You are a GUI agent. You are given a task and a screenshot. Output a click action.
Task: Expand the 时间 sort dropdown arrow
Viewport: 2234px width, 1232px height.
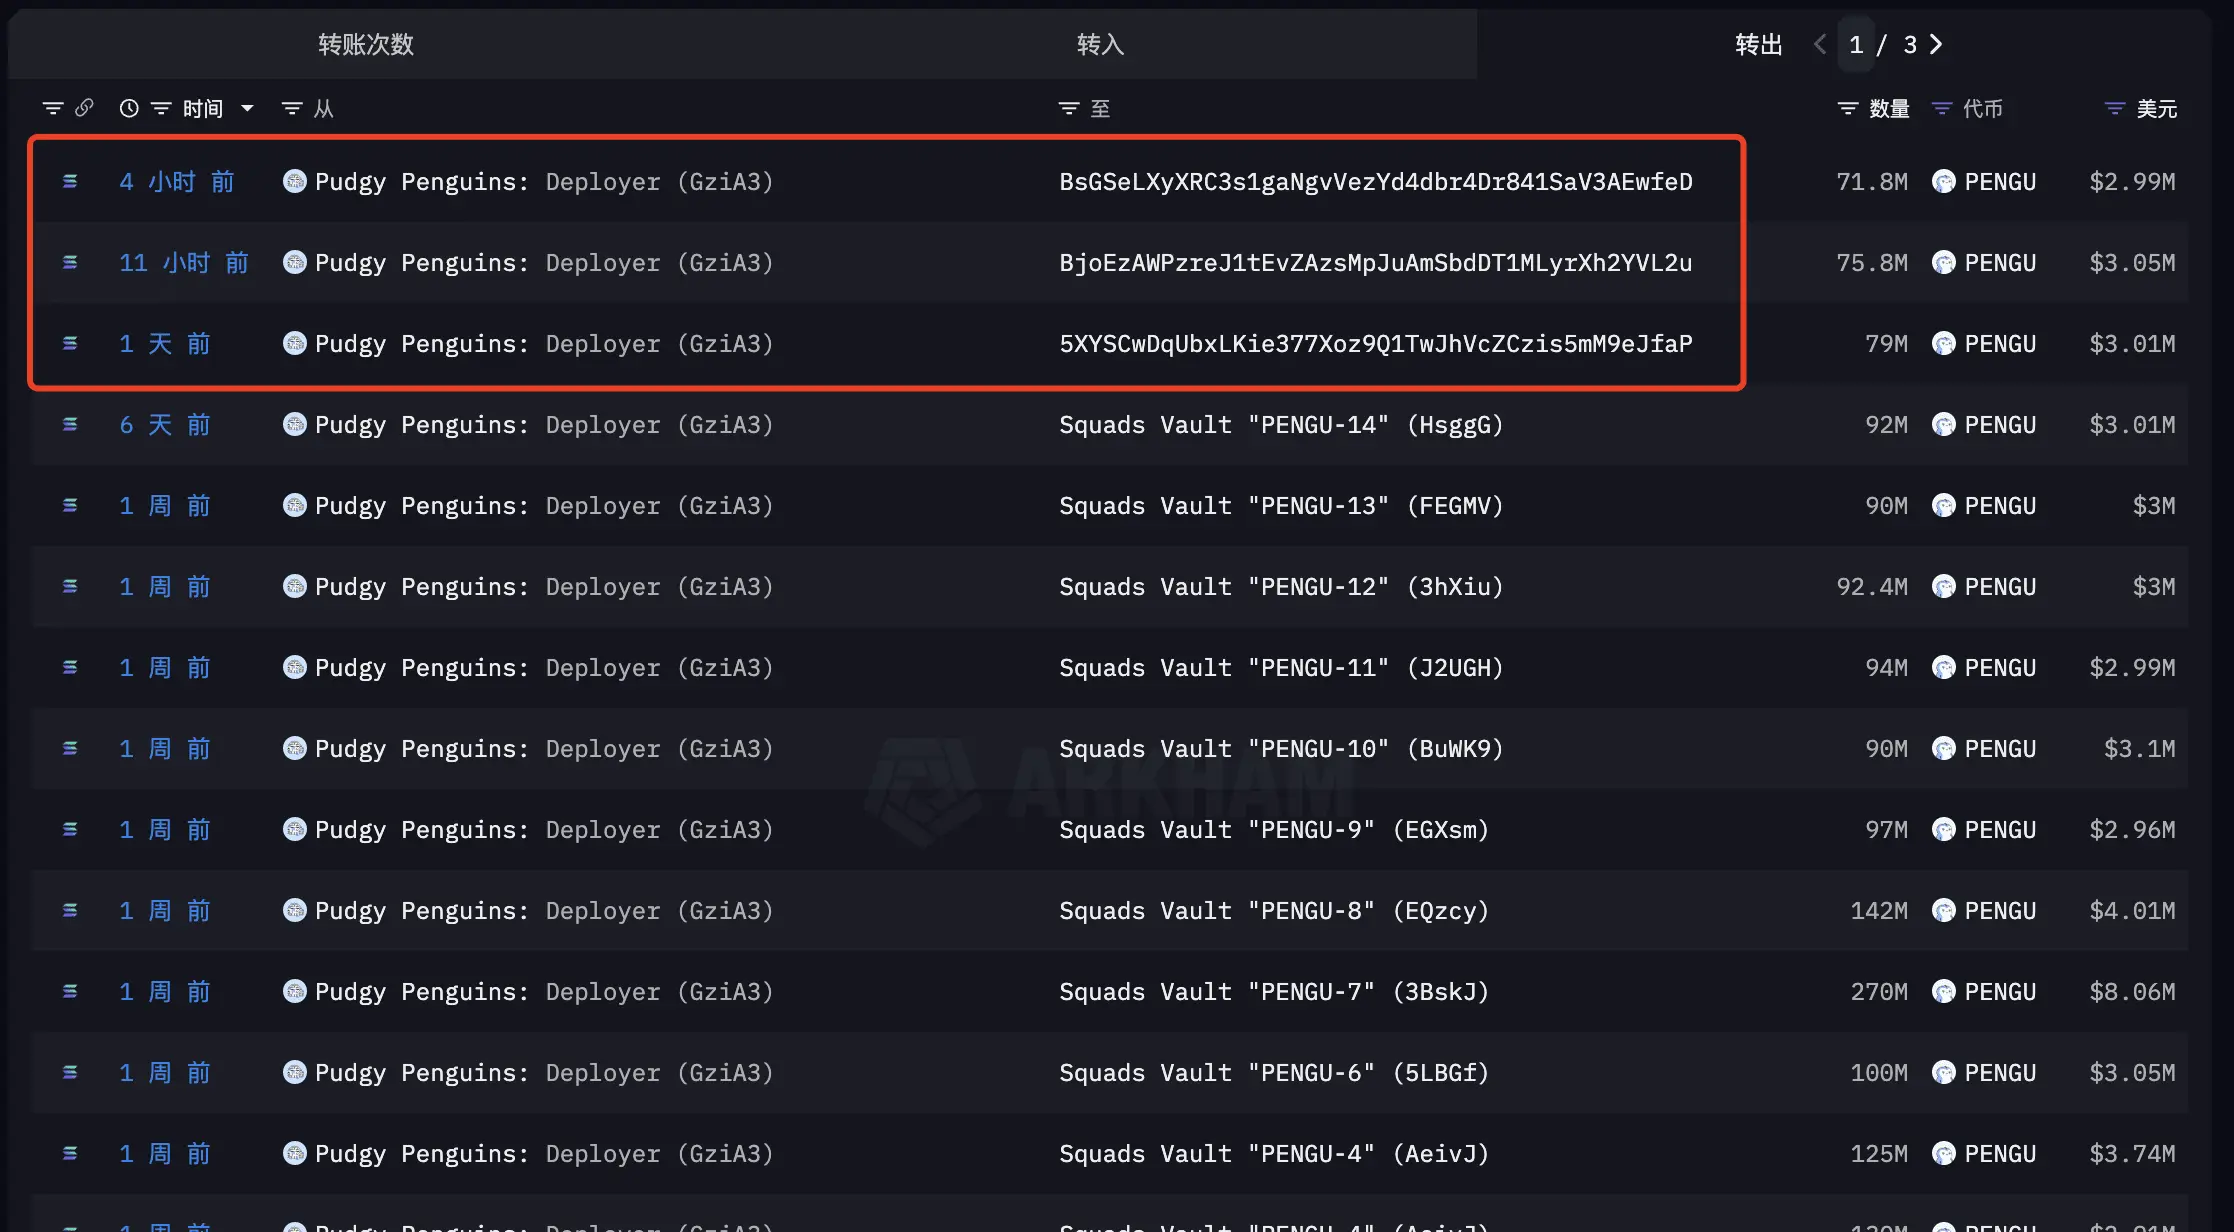pyautogui.click(x=247, y=108)
